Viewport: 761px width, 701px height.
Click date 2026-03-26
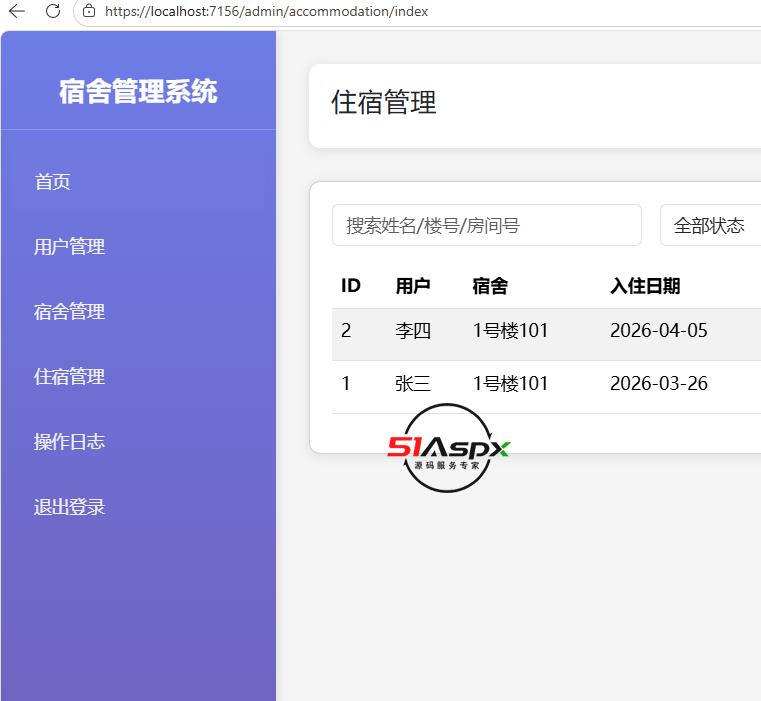click(659, 384)
